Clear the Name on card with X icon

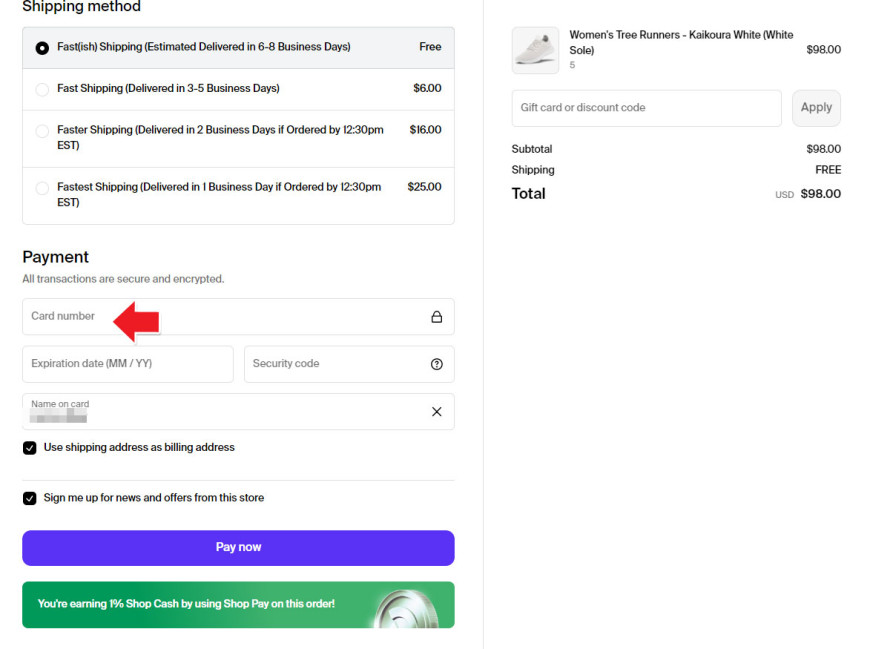437,412
